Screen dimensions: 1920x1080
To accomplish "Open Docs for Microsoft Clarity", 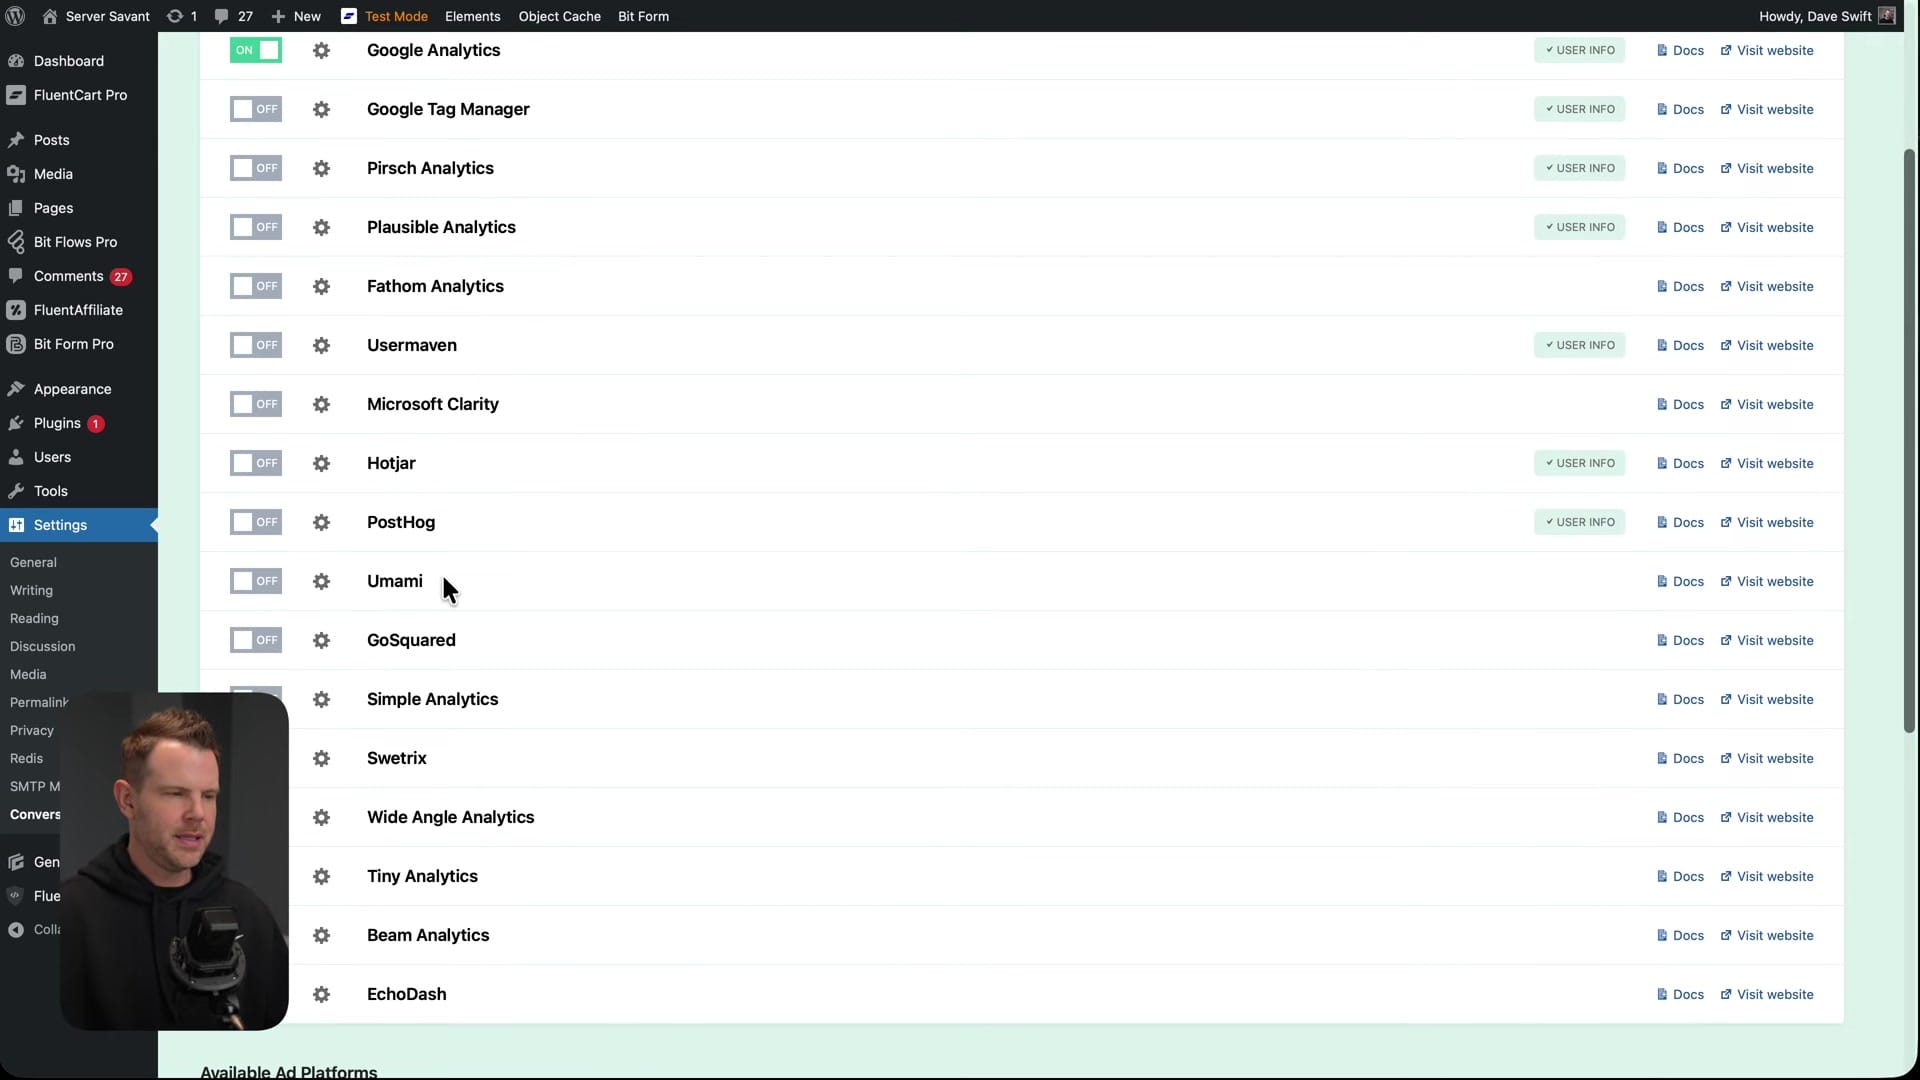I will (1680, 404).
